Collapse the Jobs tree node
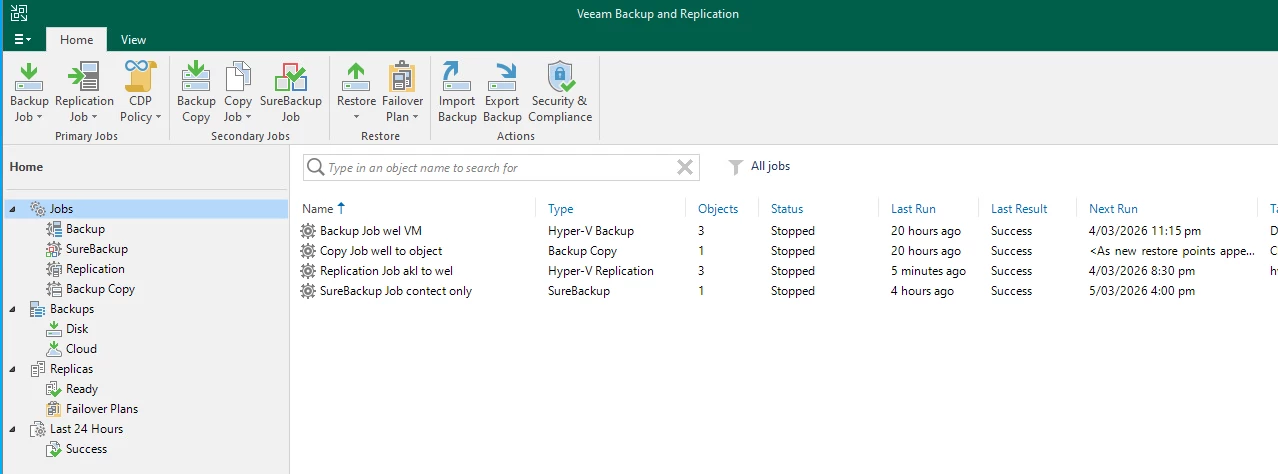Screen dimensions: 1278x474 point(12,210)
